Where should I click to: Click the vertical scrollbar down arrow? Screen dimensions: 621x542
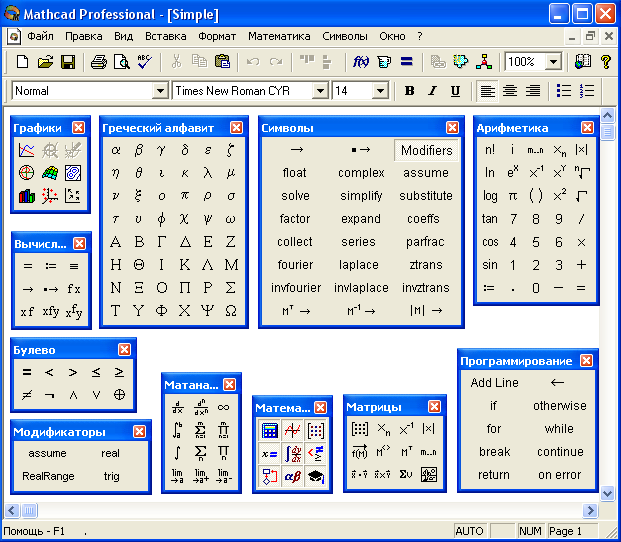pos(607,493)
